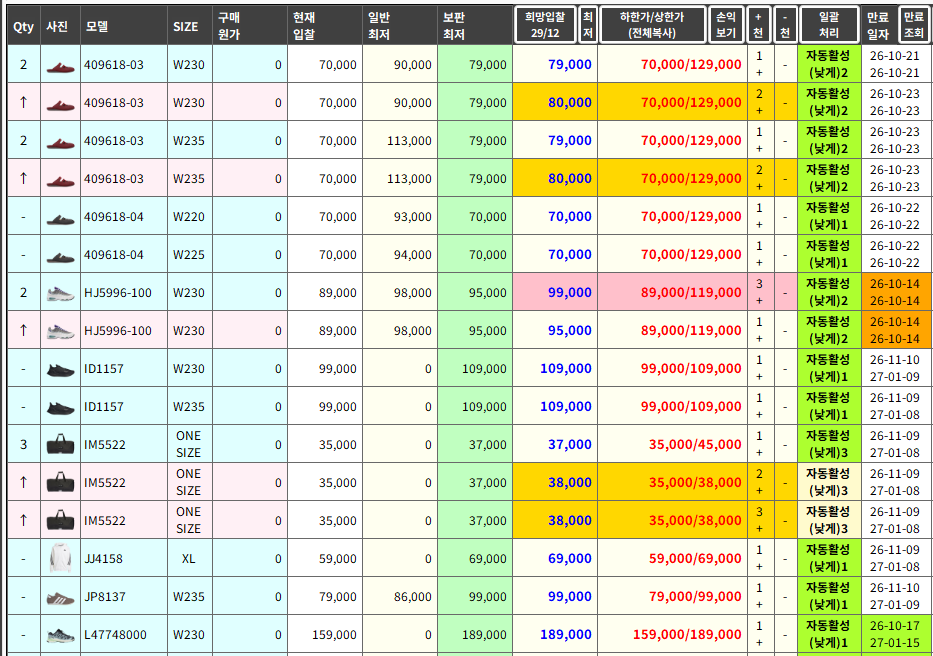Click 자동활성(낮게)1 in the 409618-04 W225 row
Screen dimensions: 933x656
click(828, 255)
